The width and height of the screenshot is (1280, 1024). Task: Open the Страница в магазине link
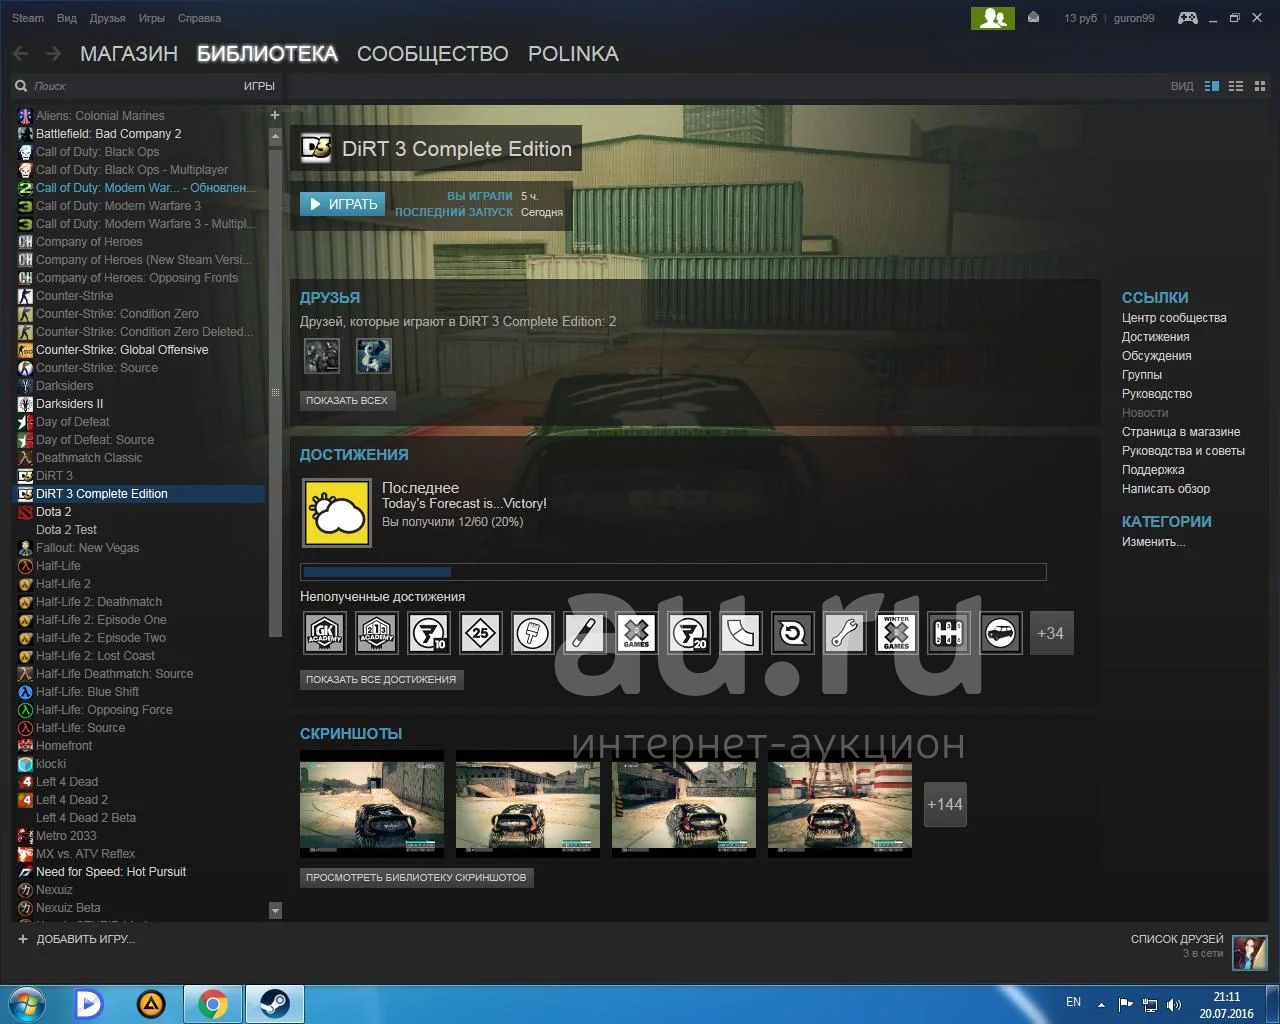coord(1181,432)
